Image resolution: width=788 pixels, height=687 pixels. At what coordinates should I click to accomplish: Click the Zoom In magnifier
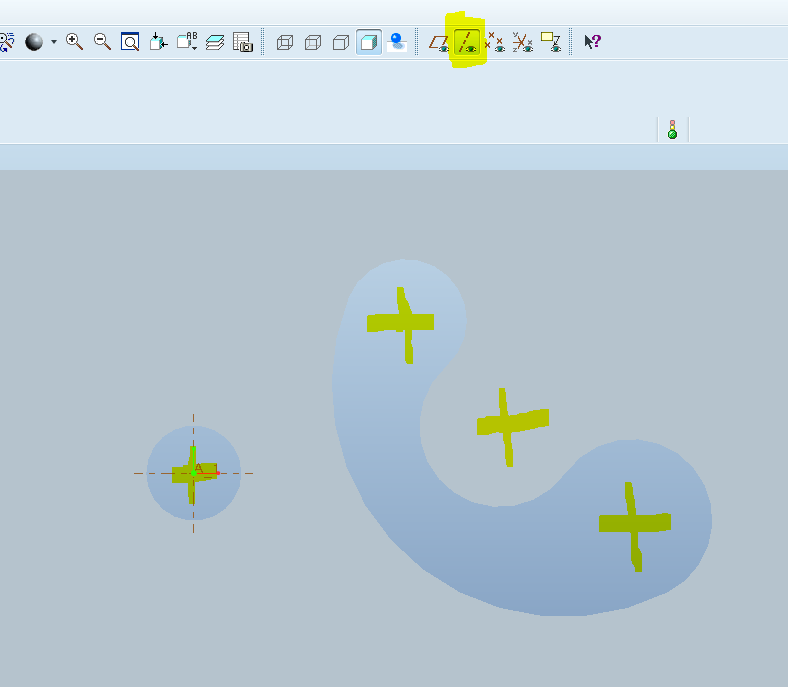click(74, 42)
